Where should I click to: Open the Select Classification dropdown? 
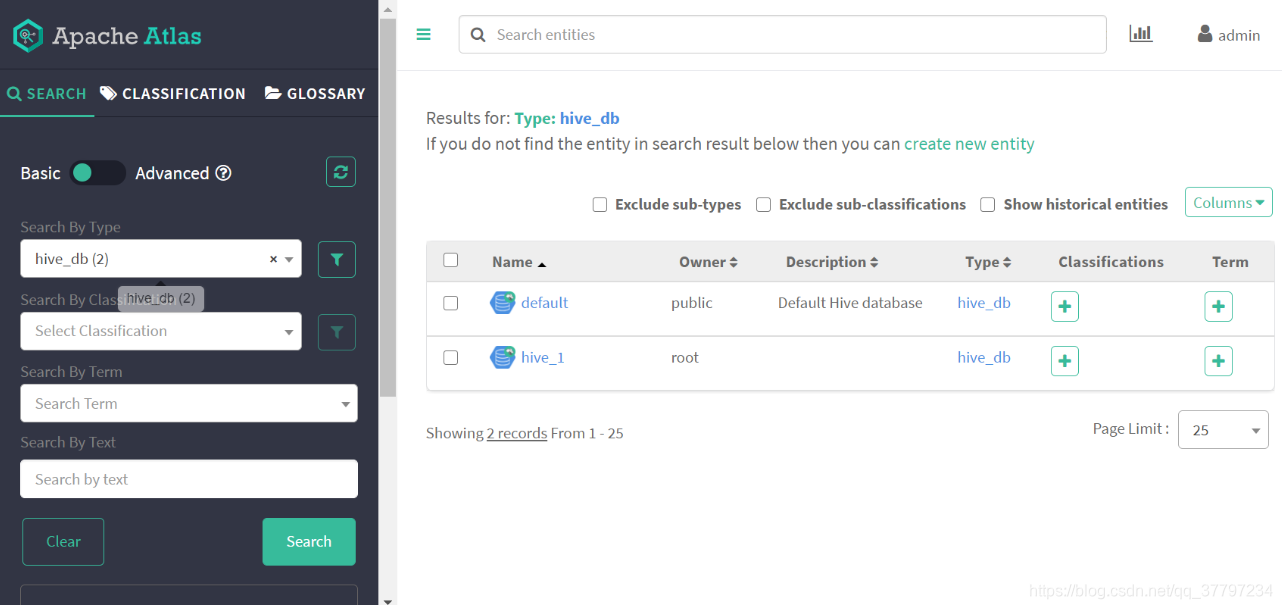point(161,331)
